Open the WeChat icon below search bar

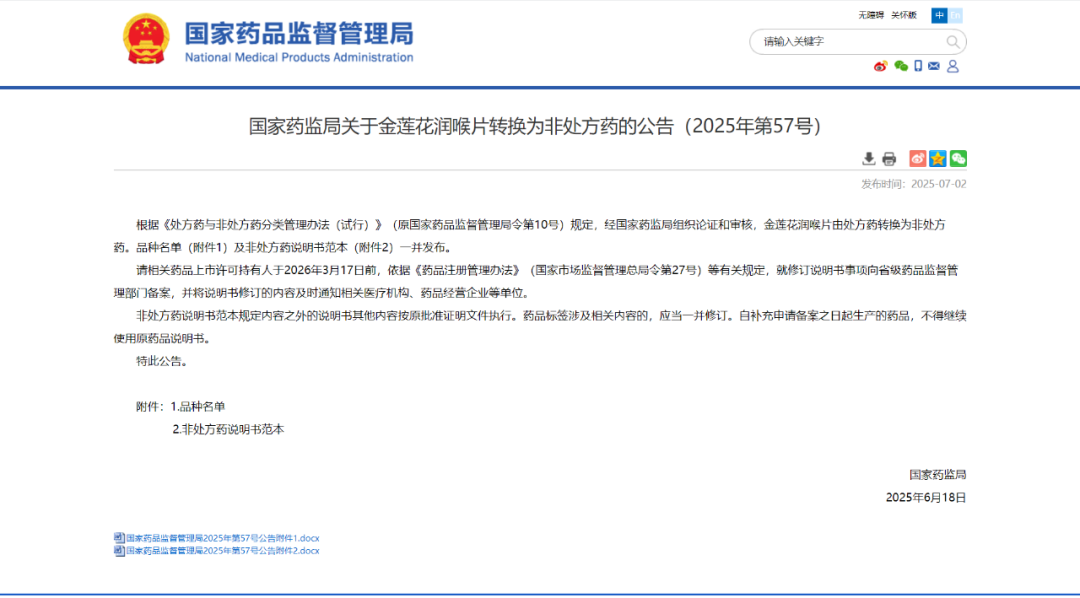coord(900,66)
